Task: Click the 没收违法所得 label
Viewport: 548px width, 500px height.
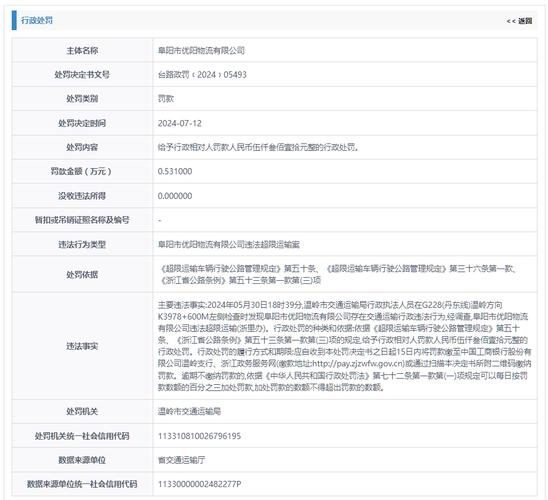Action: [82, 196]
